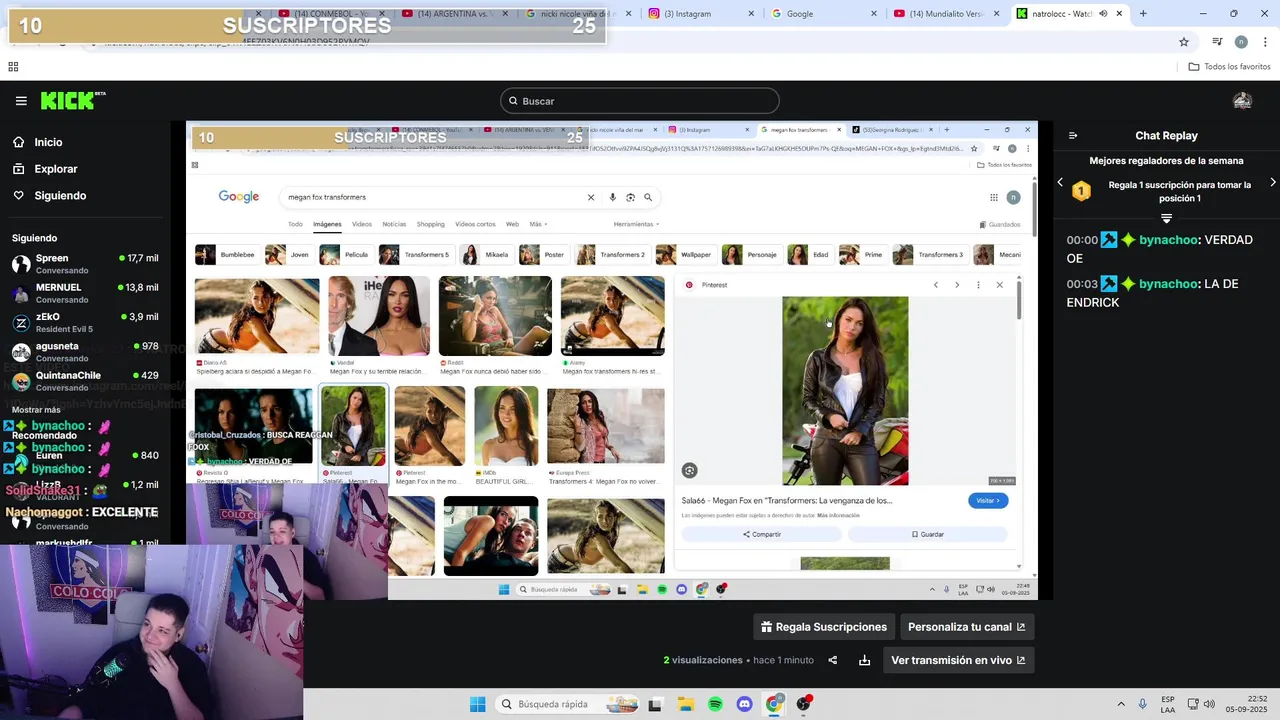Mute the natrolocc tab audio icon
This screenshot has width=1280, height=720.
[x=1103, y=14]
